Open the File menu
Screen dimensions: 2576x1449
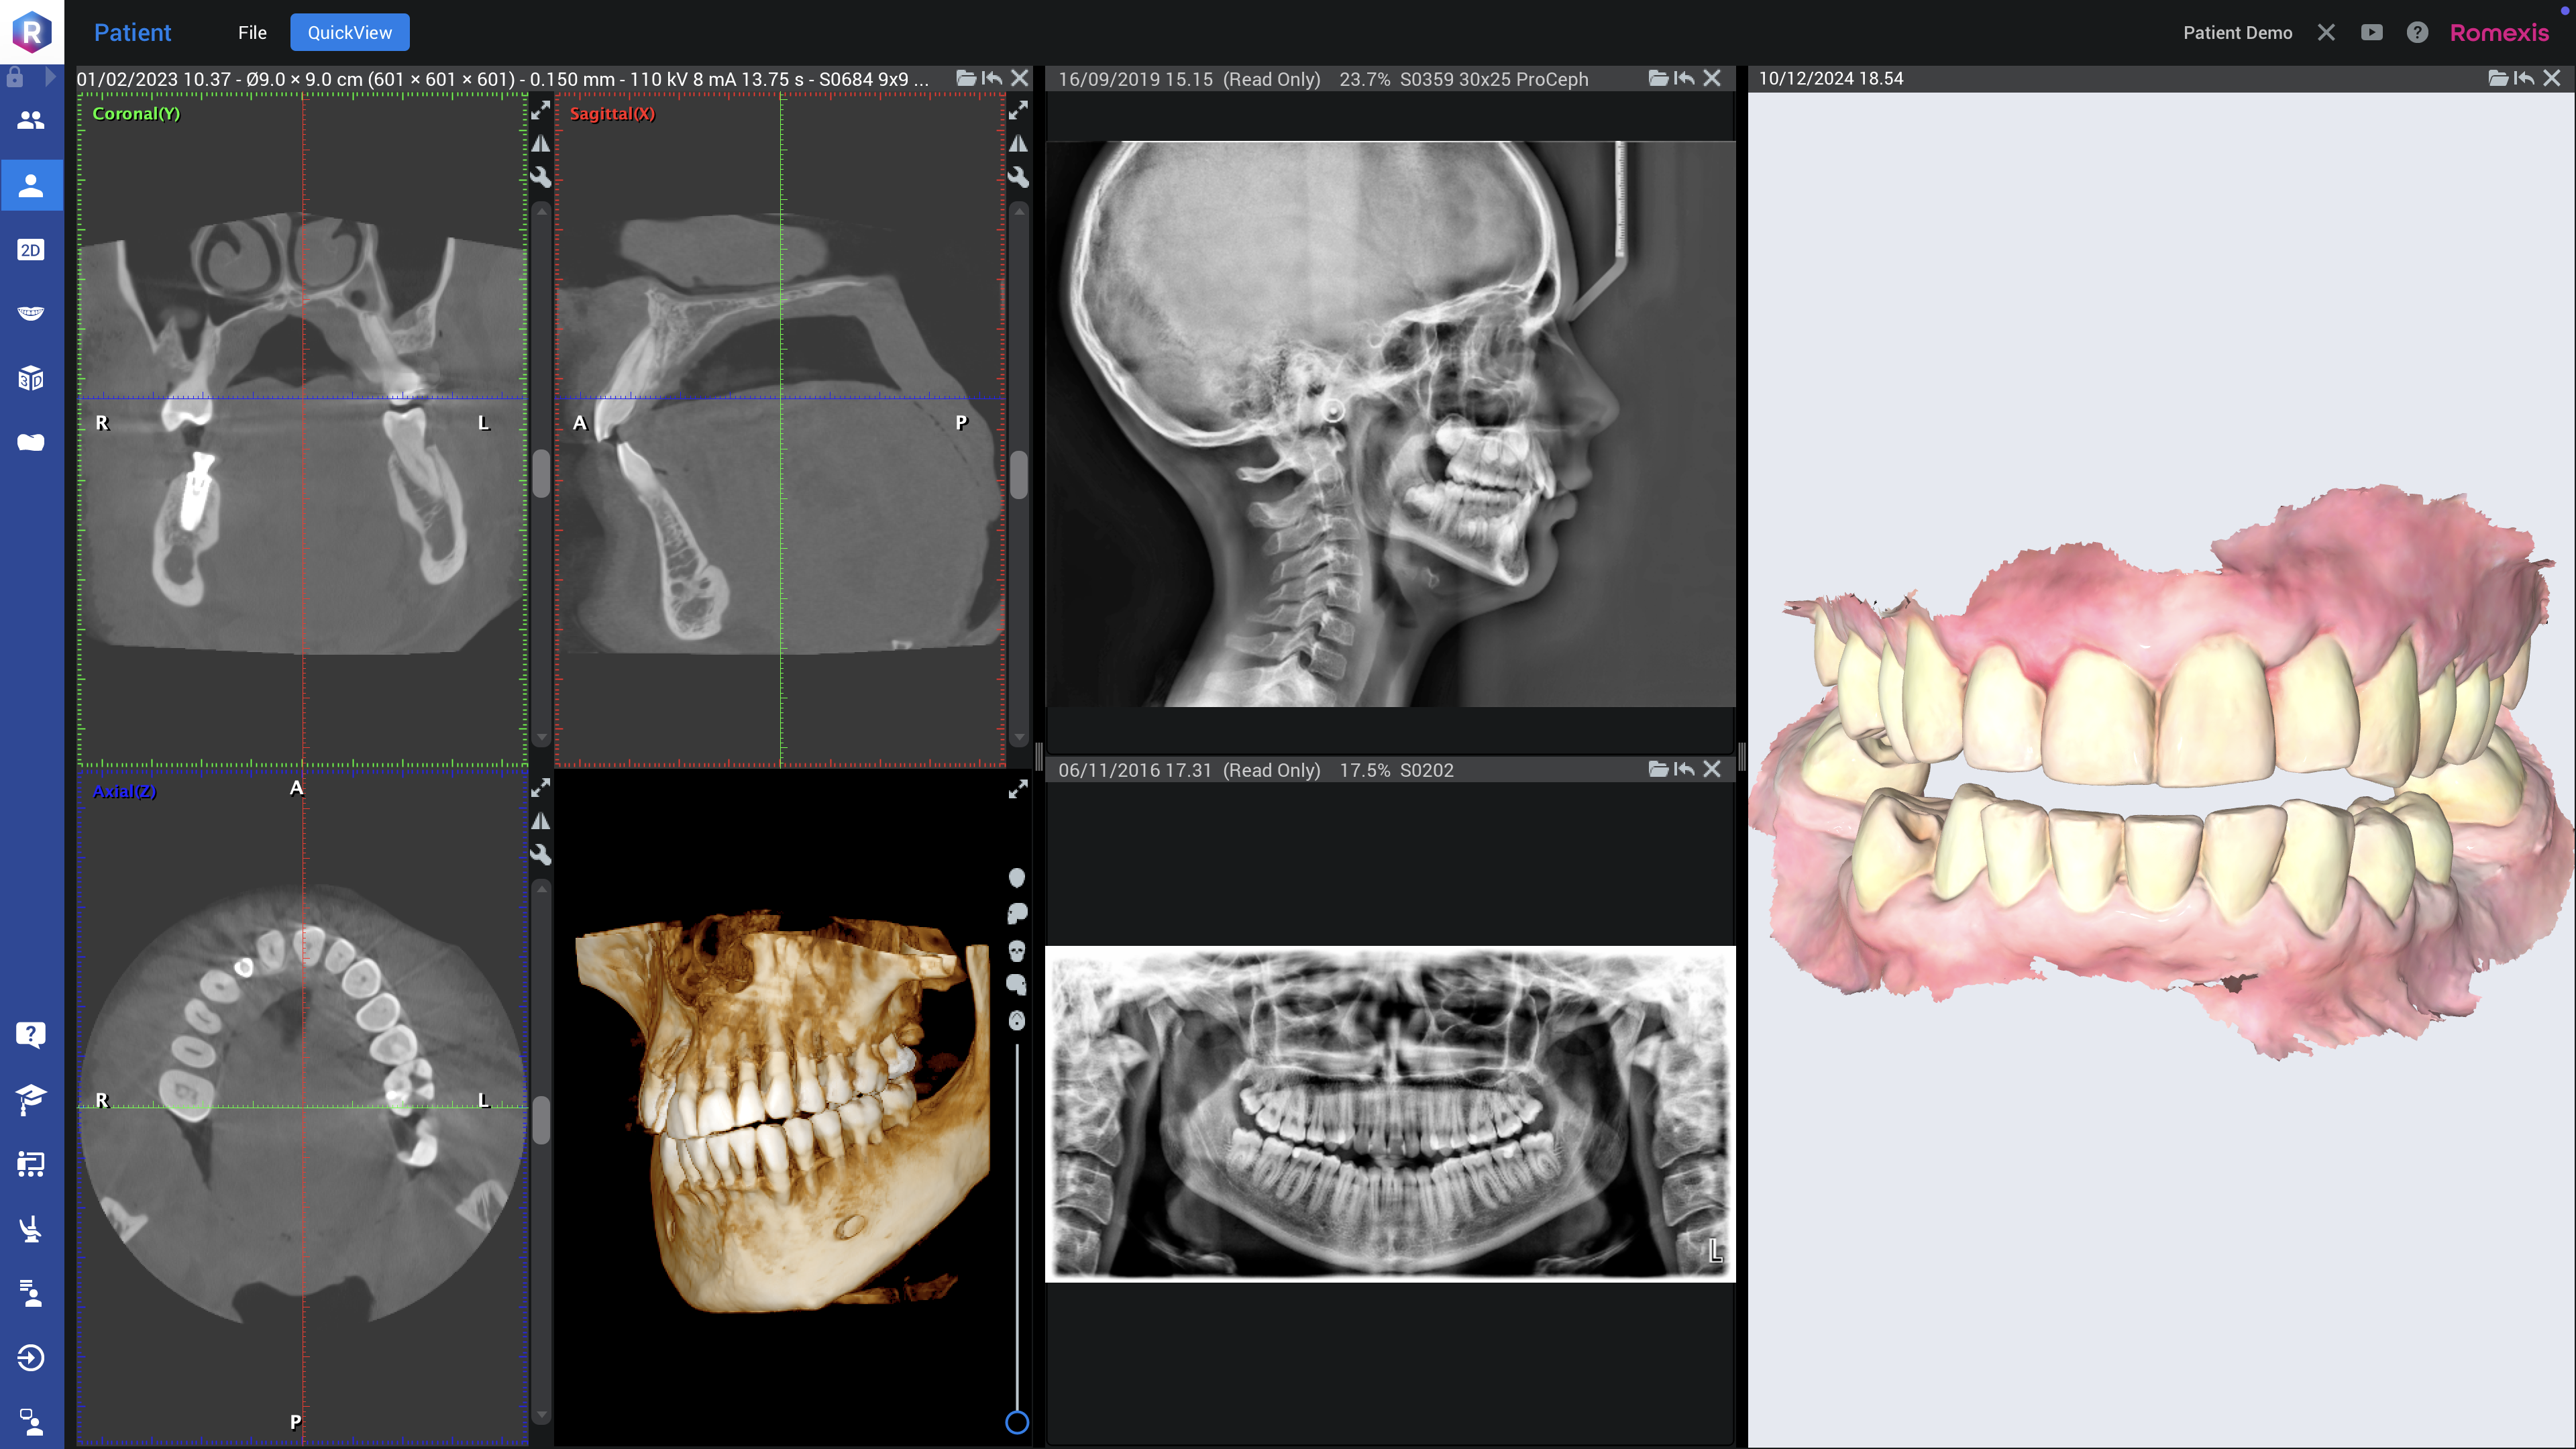click(252, 32)
